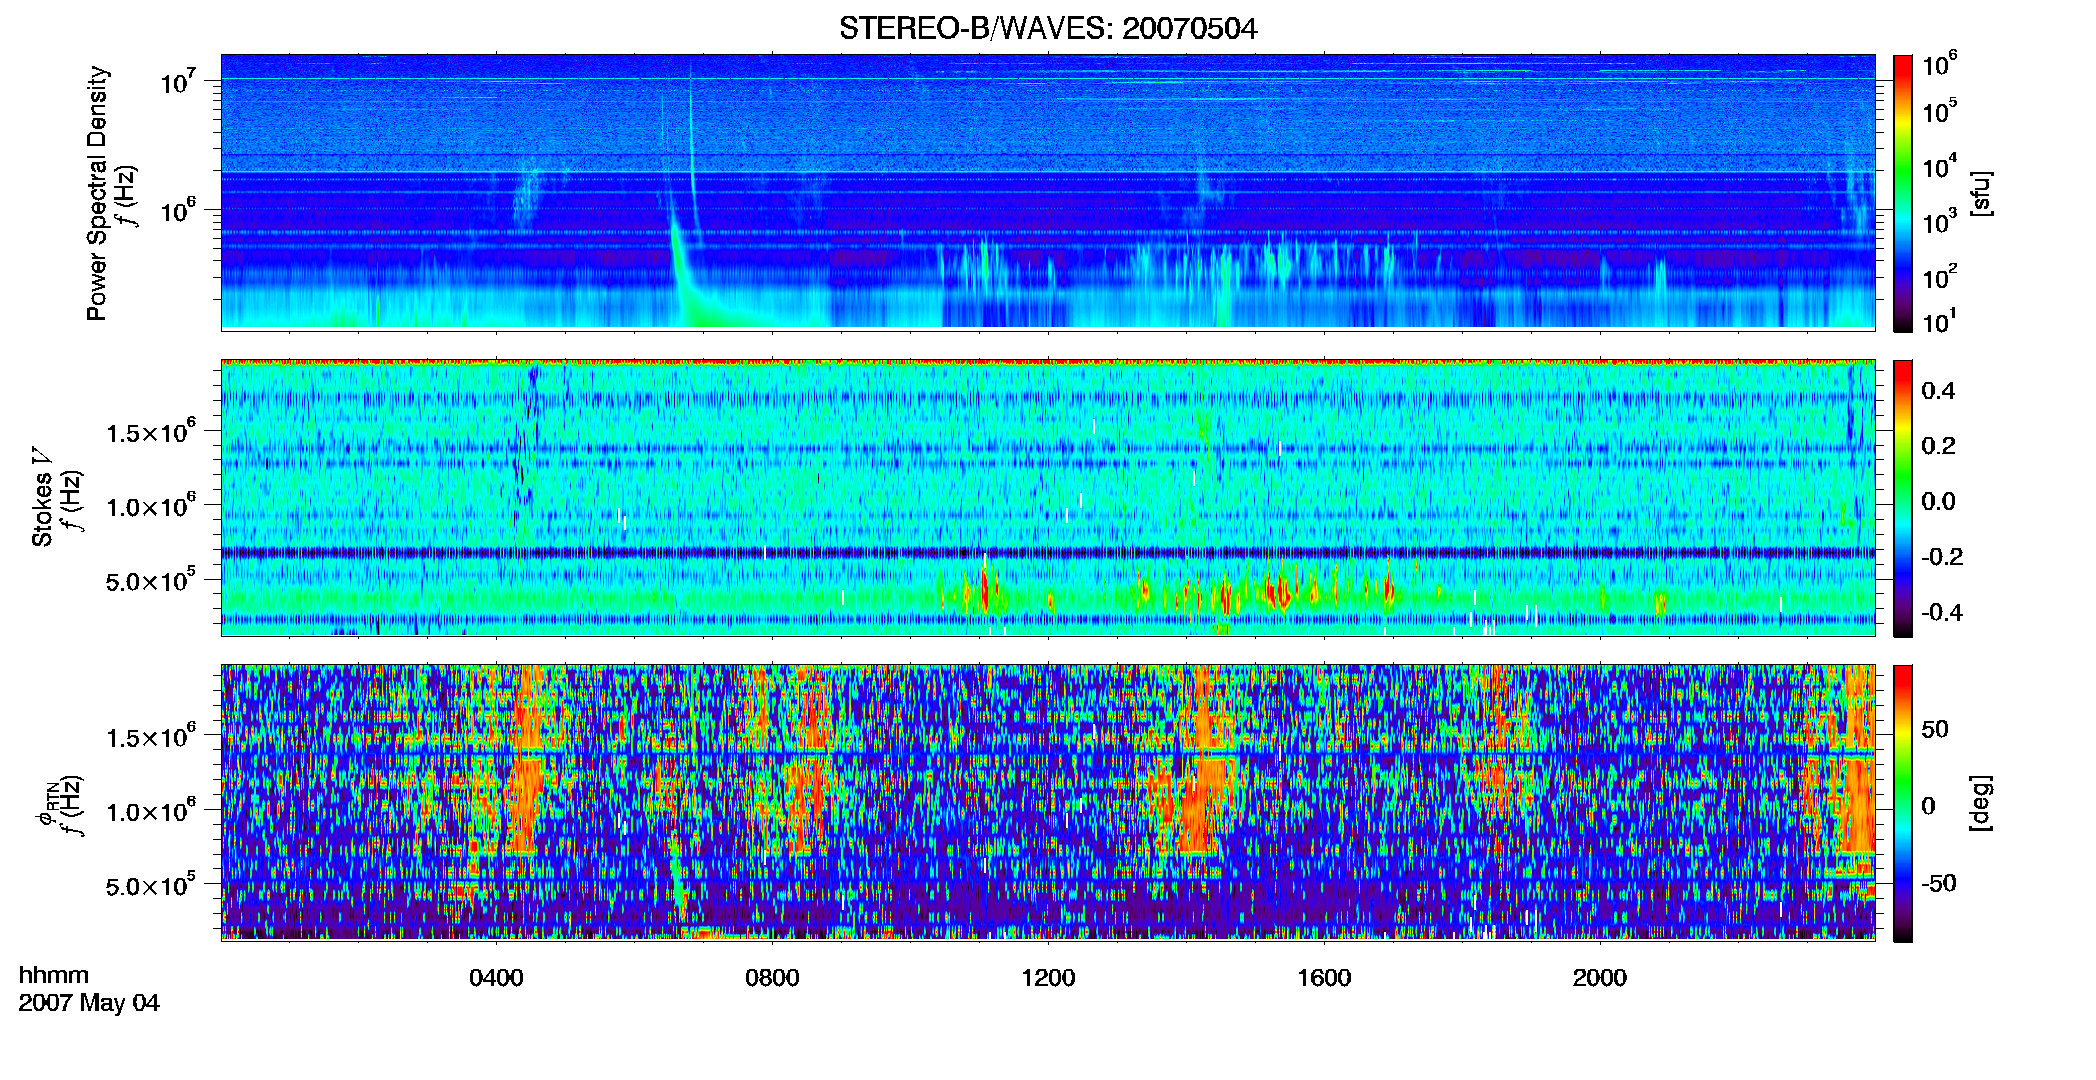Image resolution: width=2096 pixels, height=1080 pixels.
Task: Click the 0.2 label on the Stokes V color bar
Action: [1938, 446]
